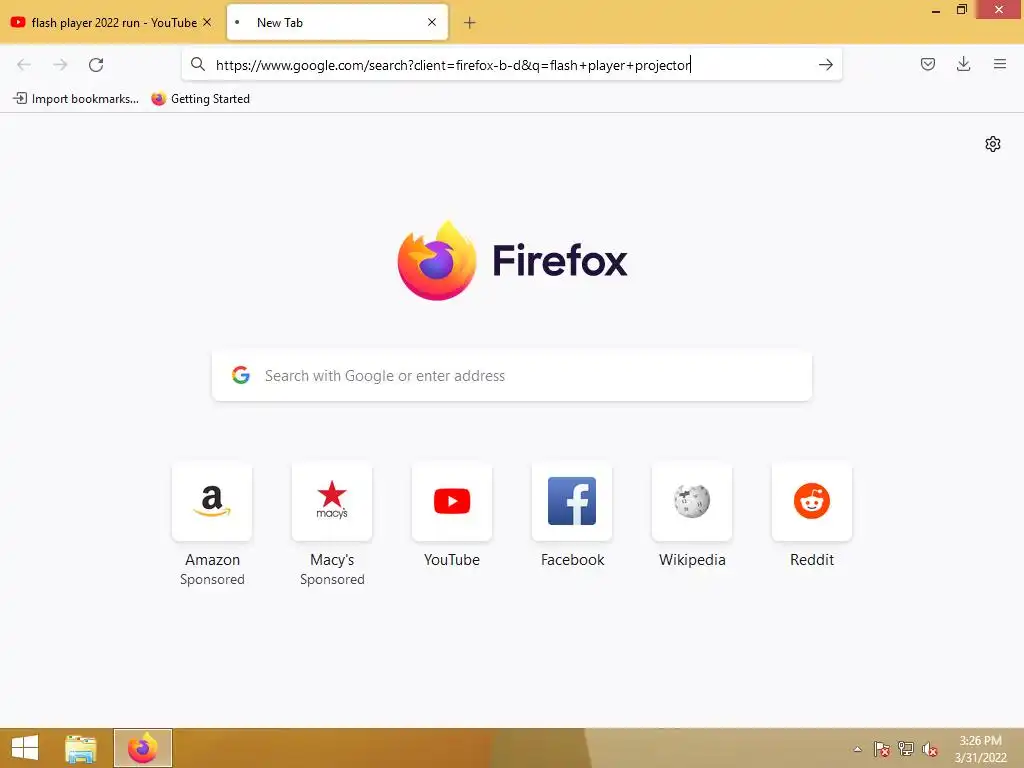The width and height of the screenshot is (1024, 768).
Task: Click the 3/31/2022 date in the taskbar
Action: coord(980,758)
